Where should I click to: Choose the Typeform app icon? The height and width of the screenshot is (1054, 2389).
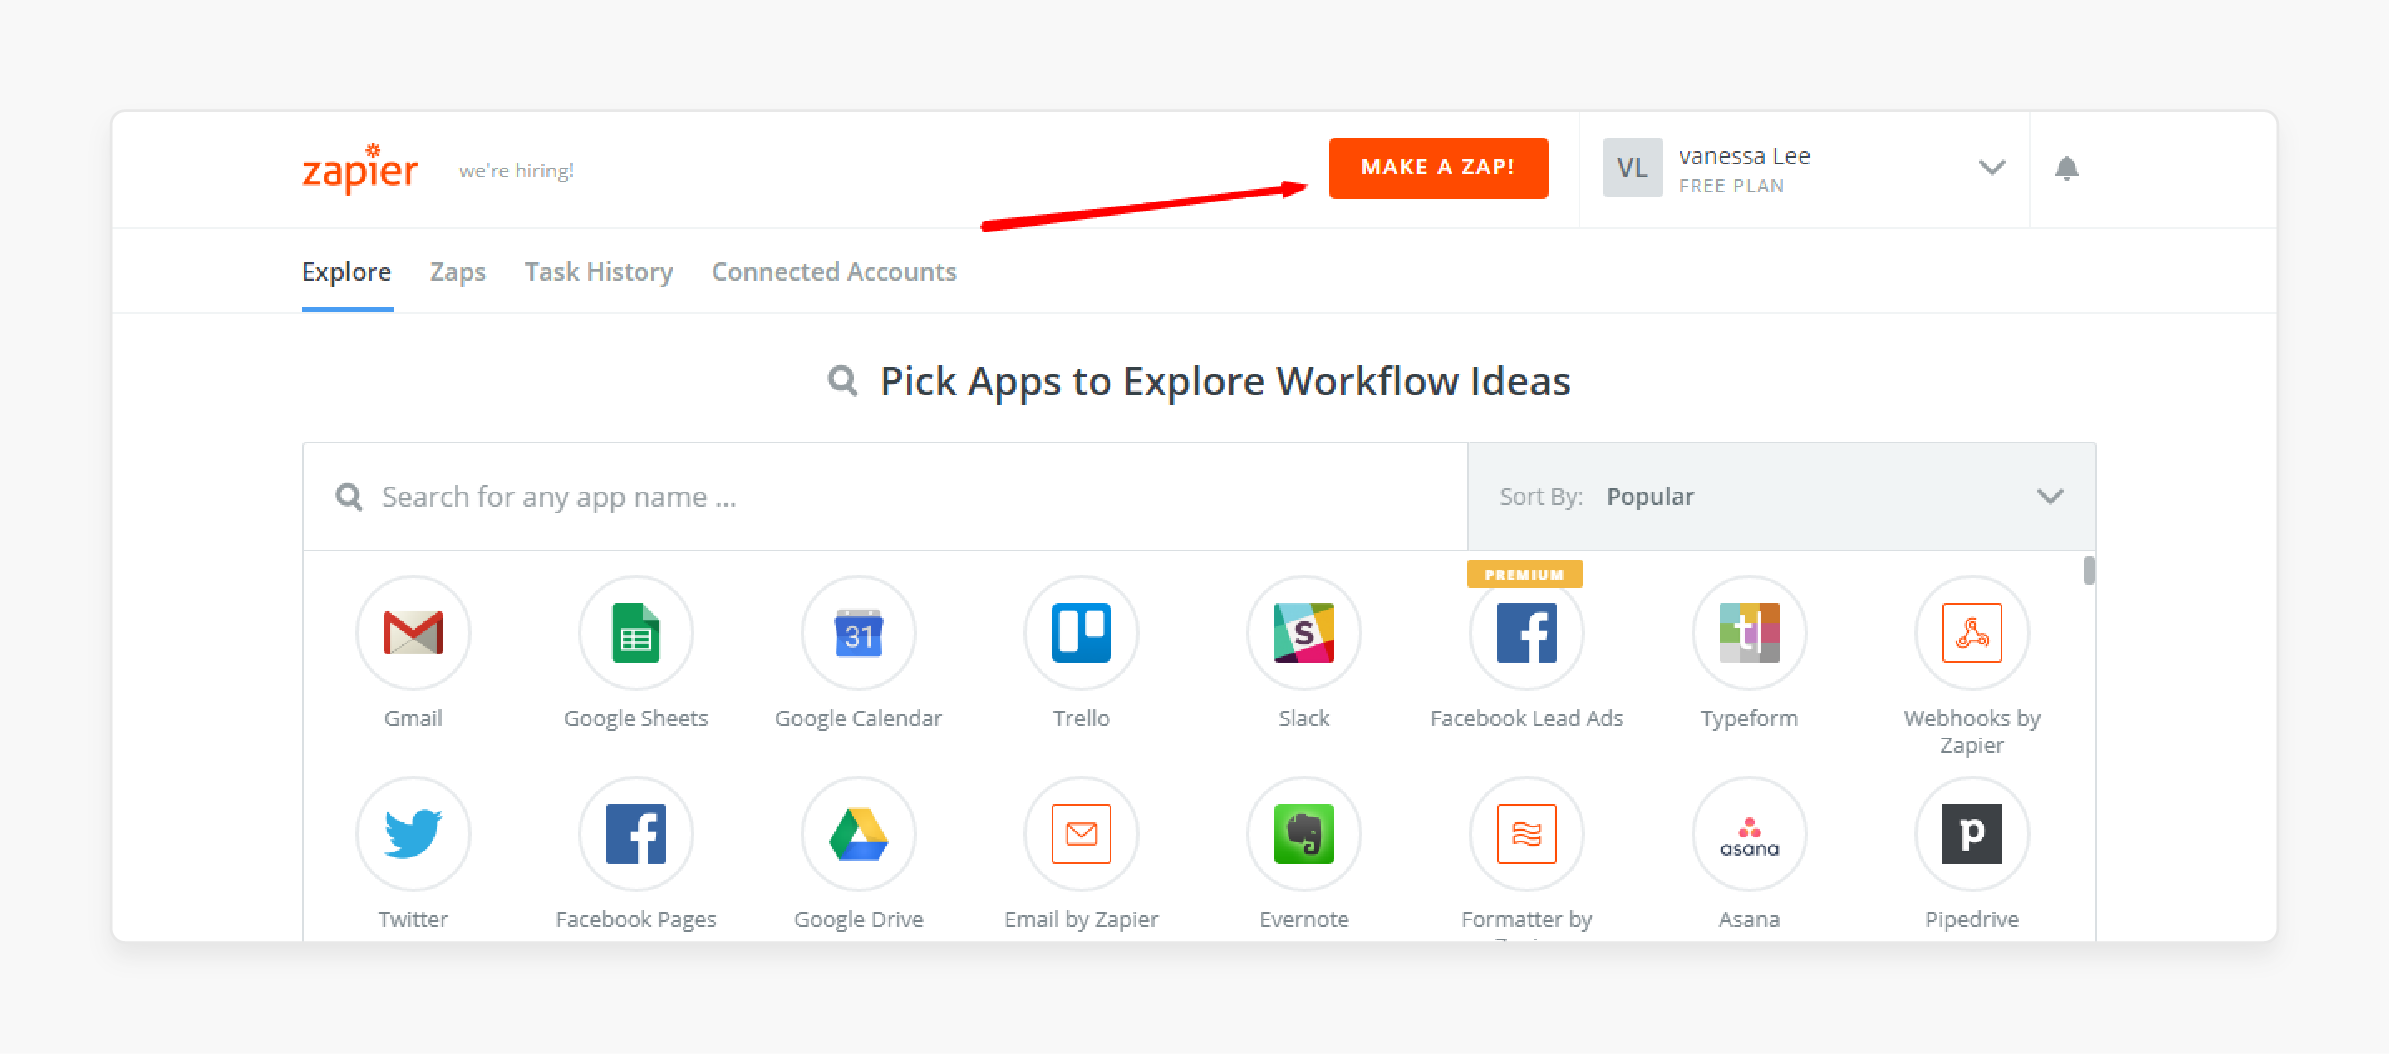1749,632
